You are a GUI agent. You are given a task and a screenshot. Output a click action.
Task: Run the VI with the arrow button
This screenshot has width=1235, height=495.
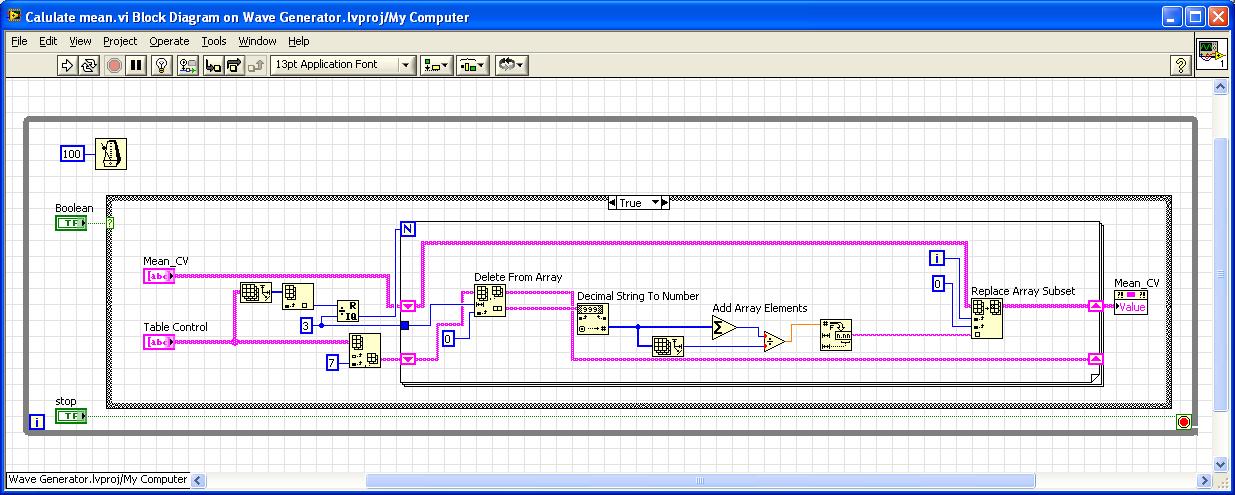click(67, 65)
